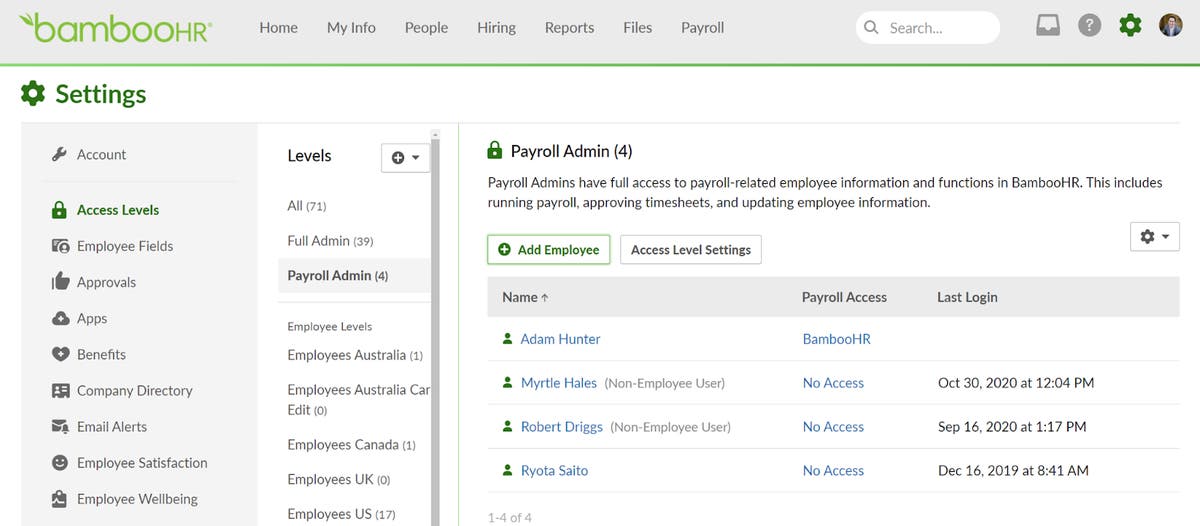Select Payroll Admin (4) level
Screen dimensions: 1200x526
(x=354, y=275)
